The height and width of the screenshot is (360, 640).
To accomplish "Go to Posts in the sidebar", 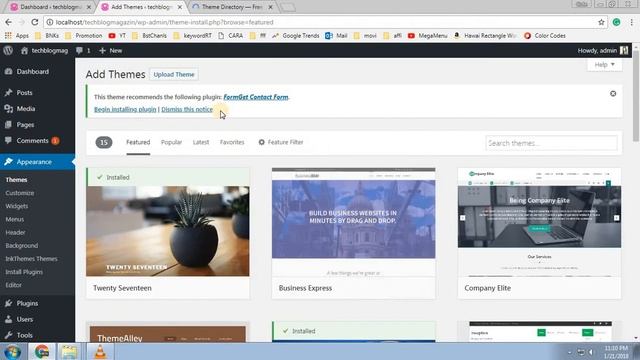I will (24, 93).
